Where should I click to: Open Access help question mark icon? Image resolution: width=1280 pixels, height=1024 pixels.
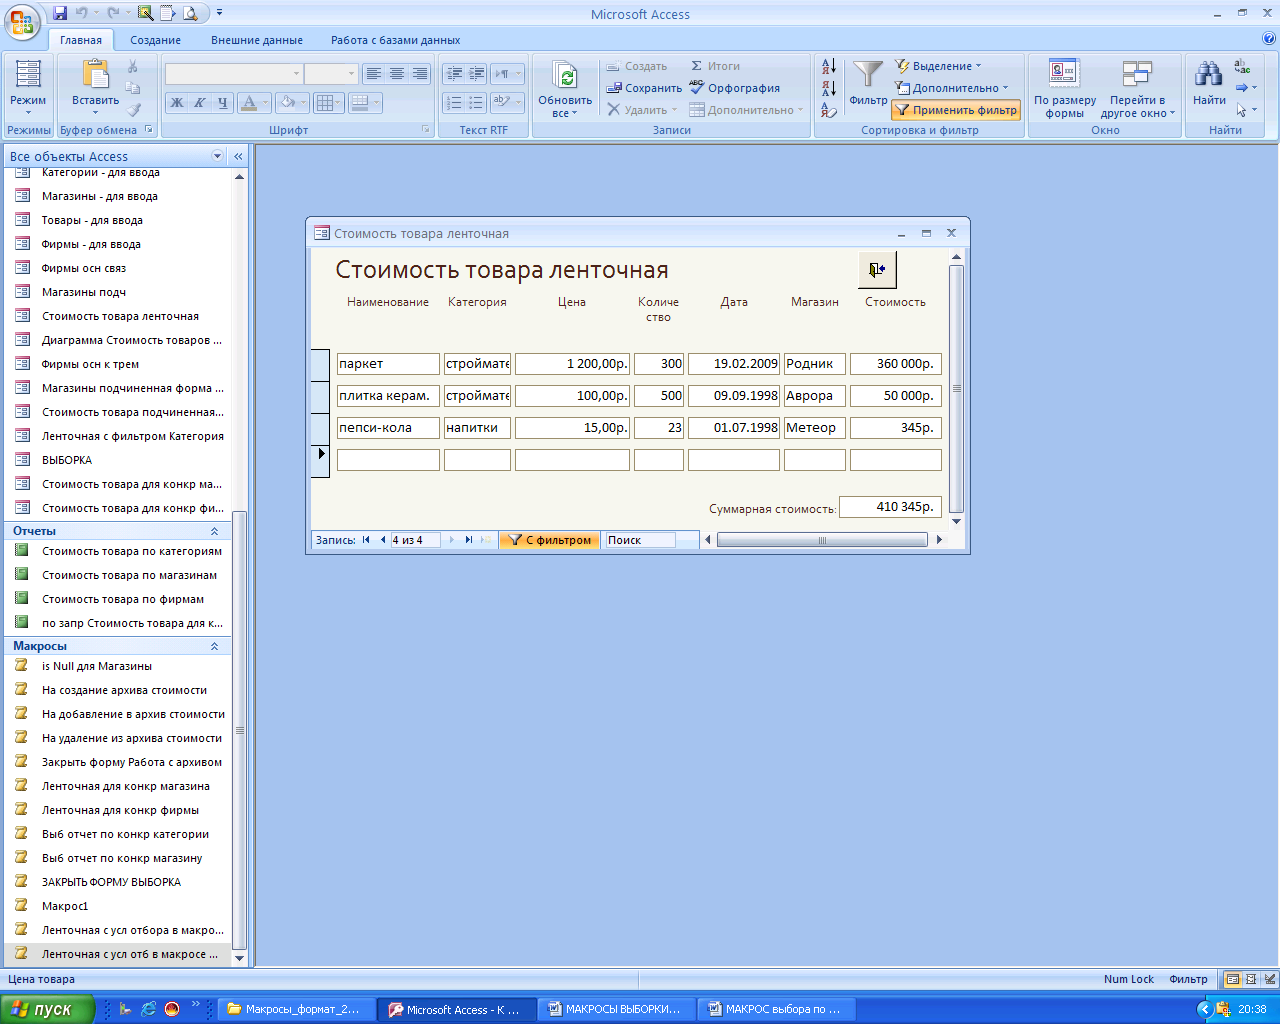coord(1268,39)
